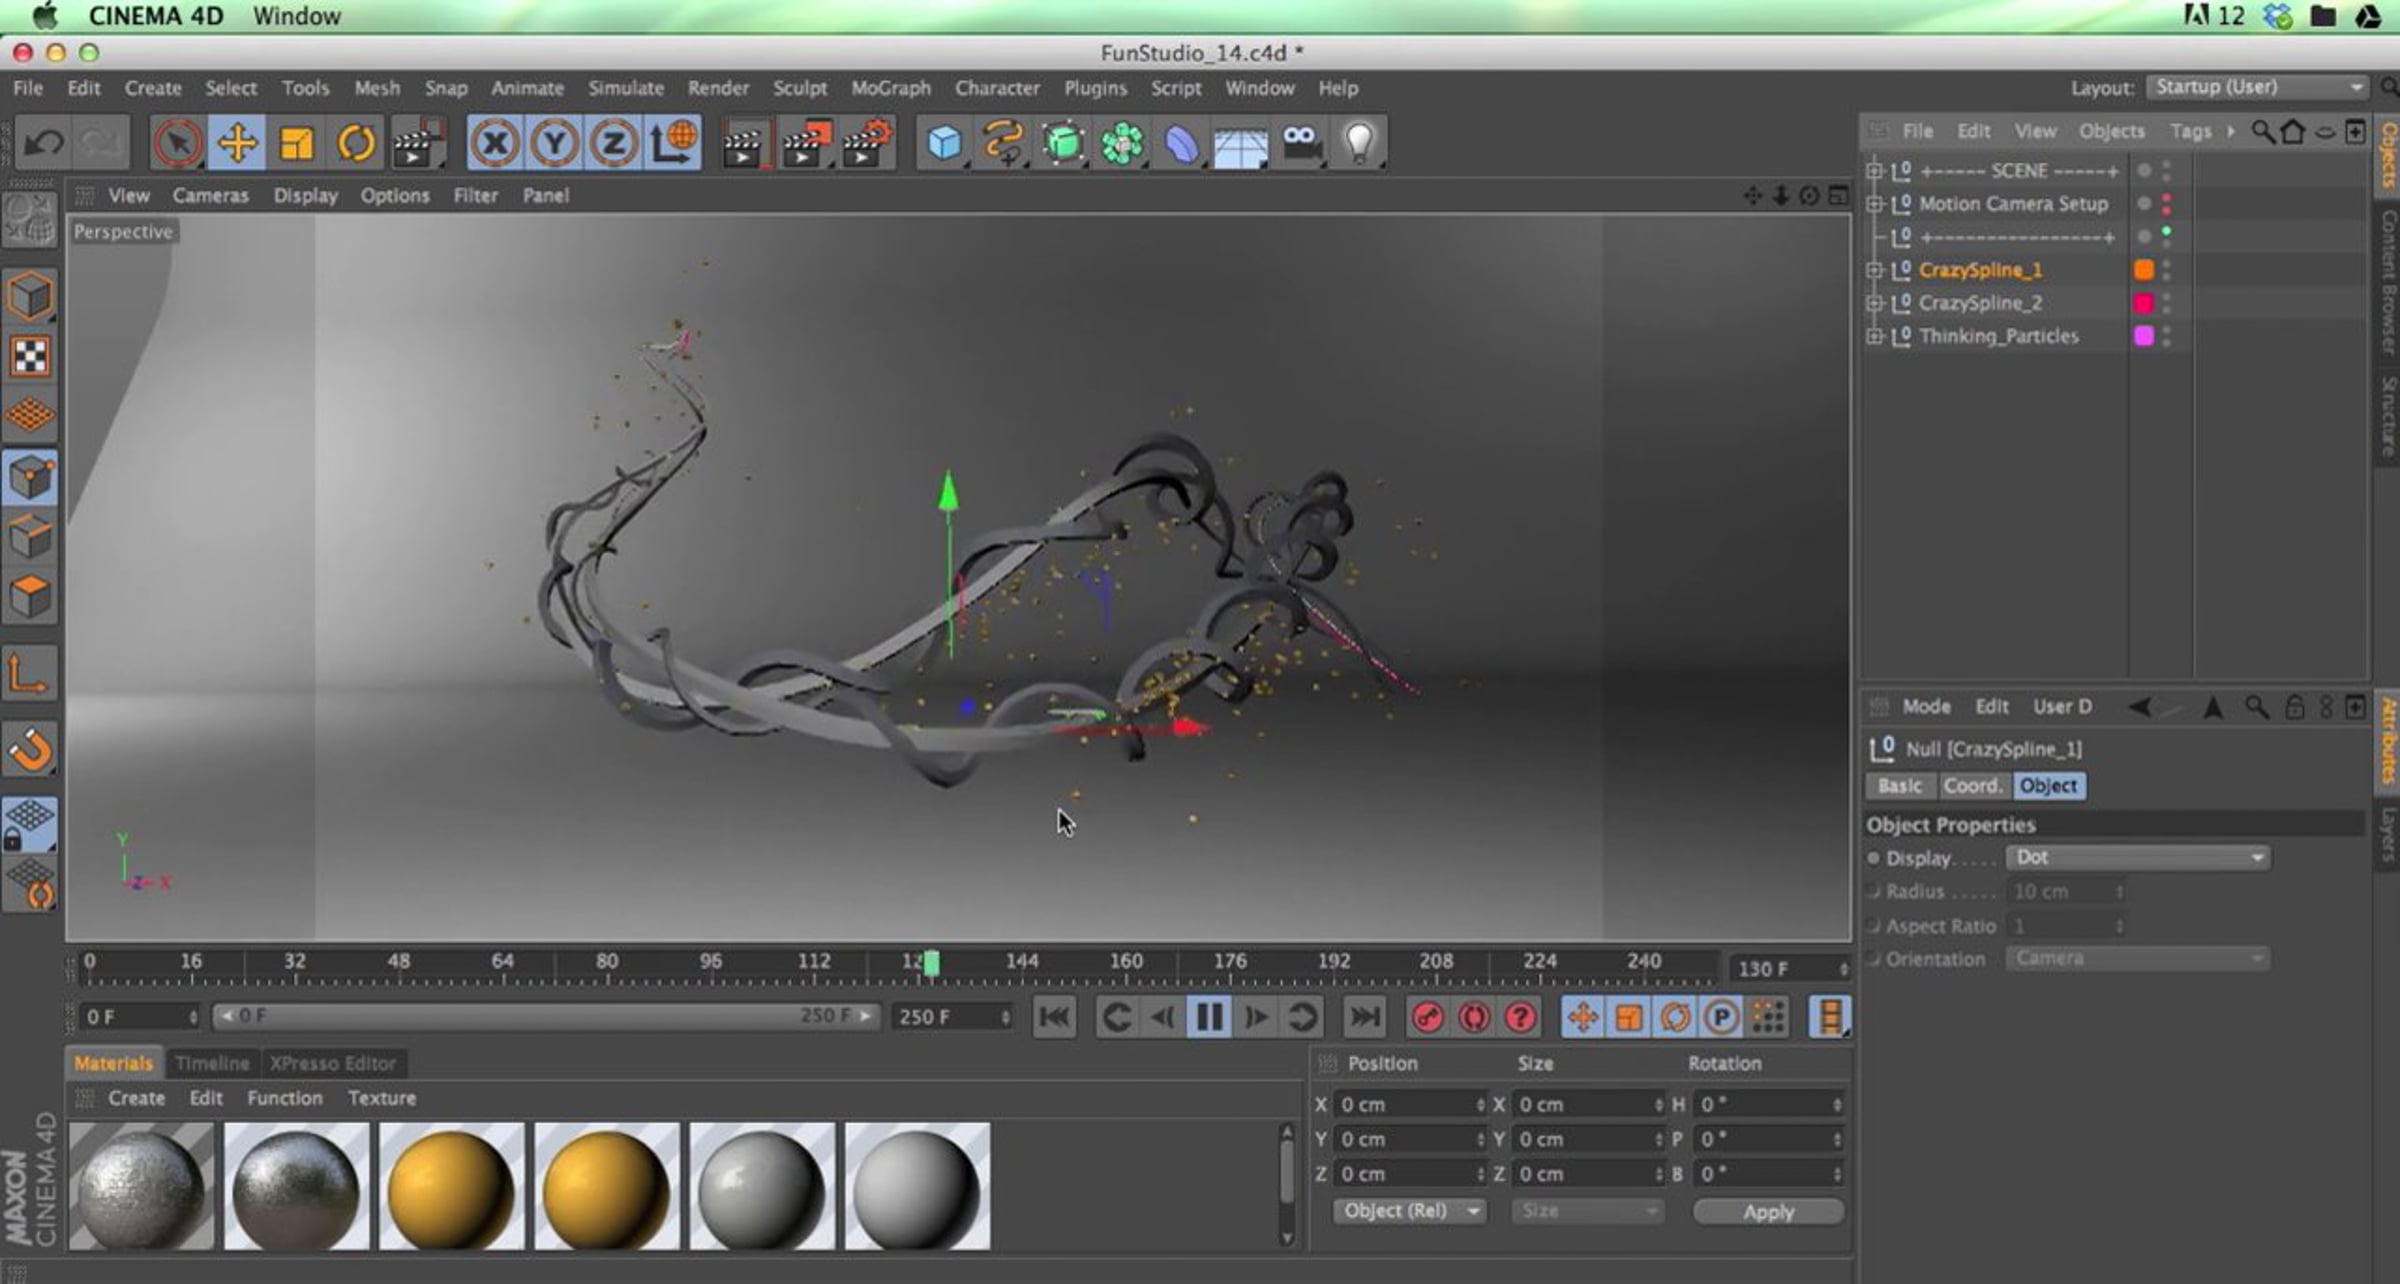Toggle autokeying red button
2400x1284 pixels.
tap(1473, 1017)
